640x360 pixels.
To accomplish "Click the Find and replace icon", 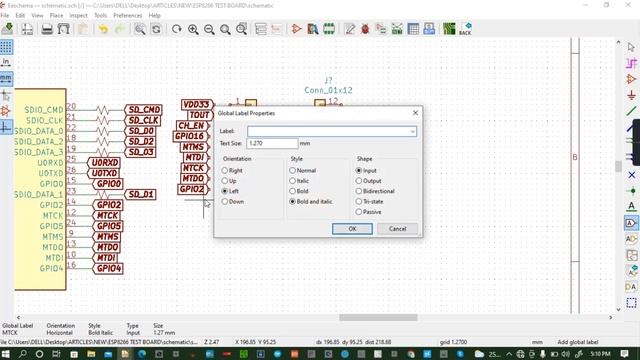I will (x=140, y=29).
